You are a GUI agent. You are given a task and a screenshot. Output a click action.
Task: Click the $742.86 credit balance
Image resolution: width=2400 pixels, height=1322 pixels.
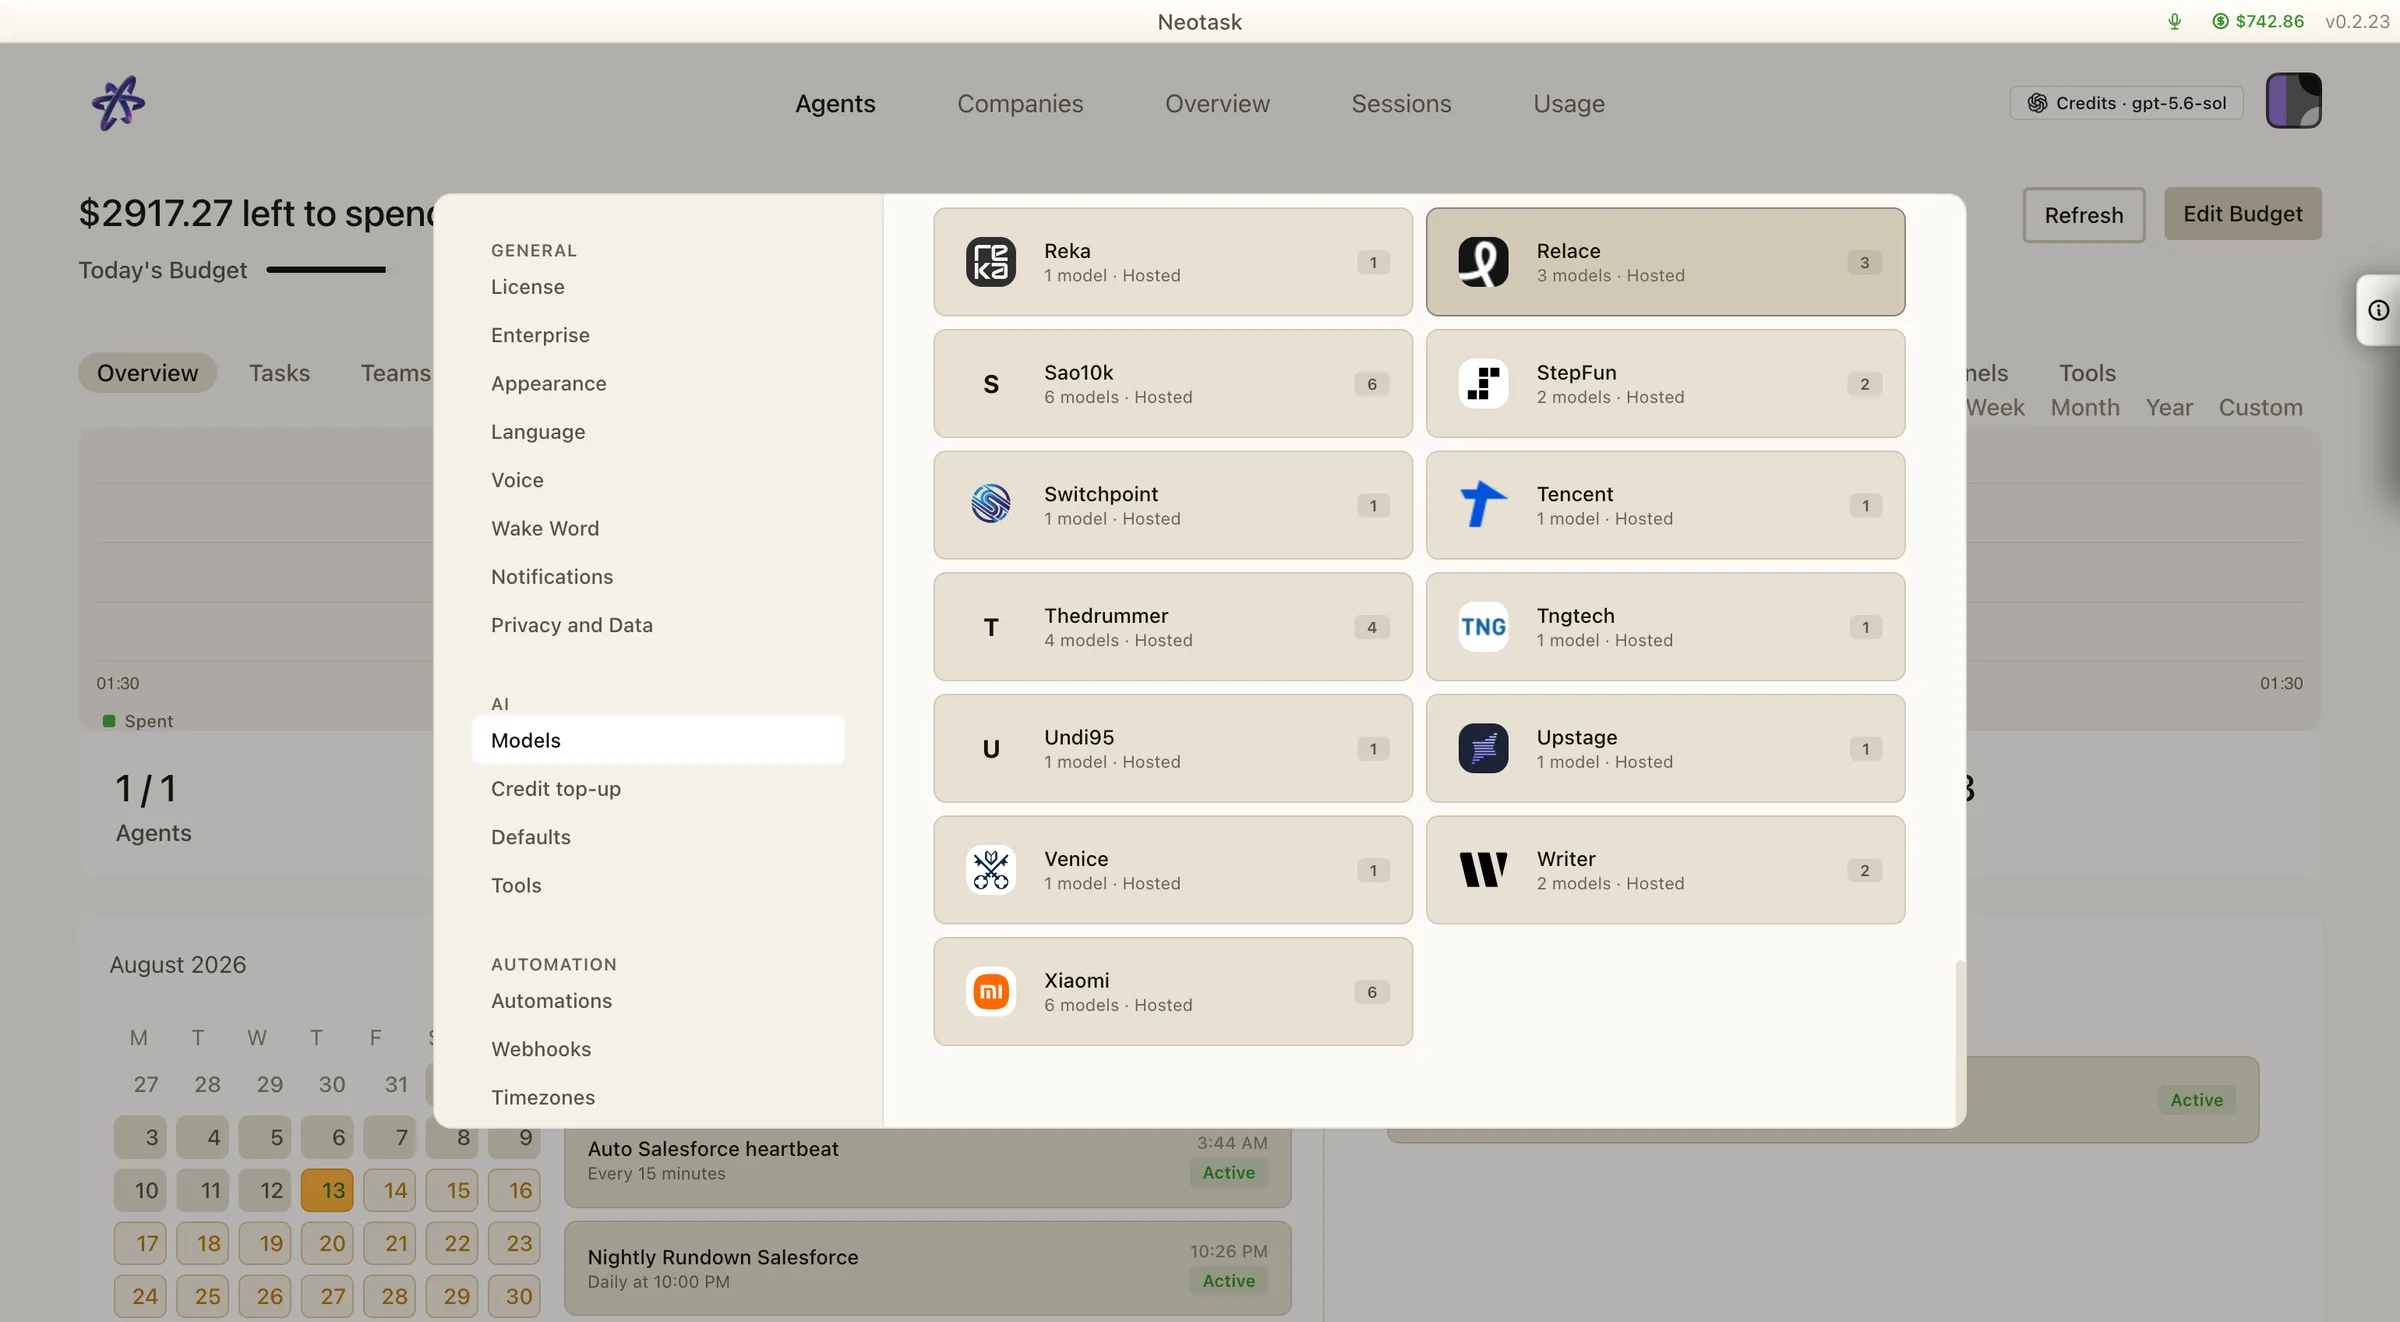point(2258,21)
